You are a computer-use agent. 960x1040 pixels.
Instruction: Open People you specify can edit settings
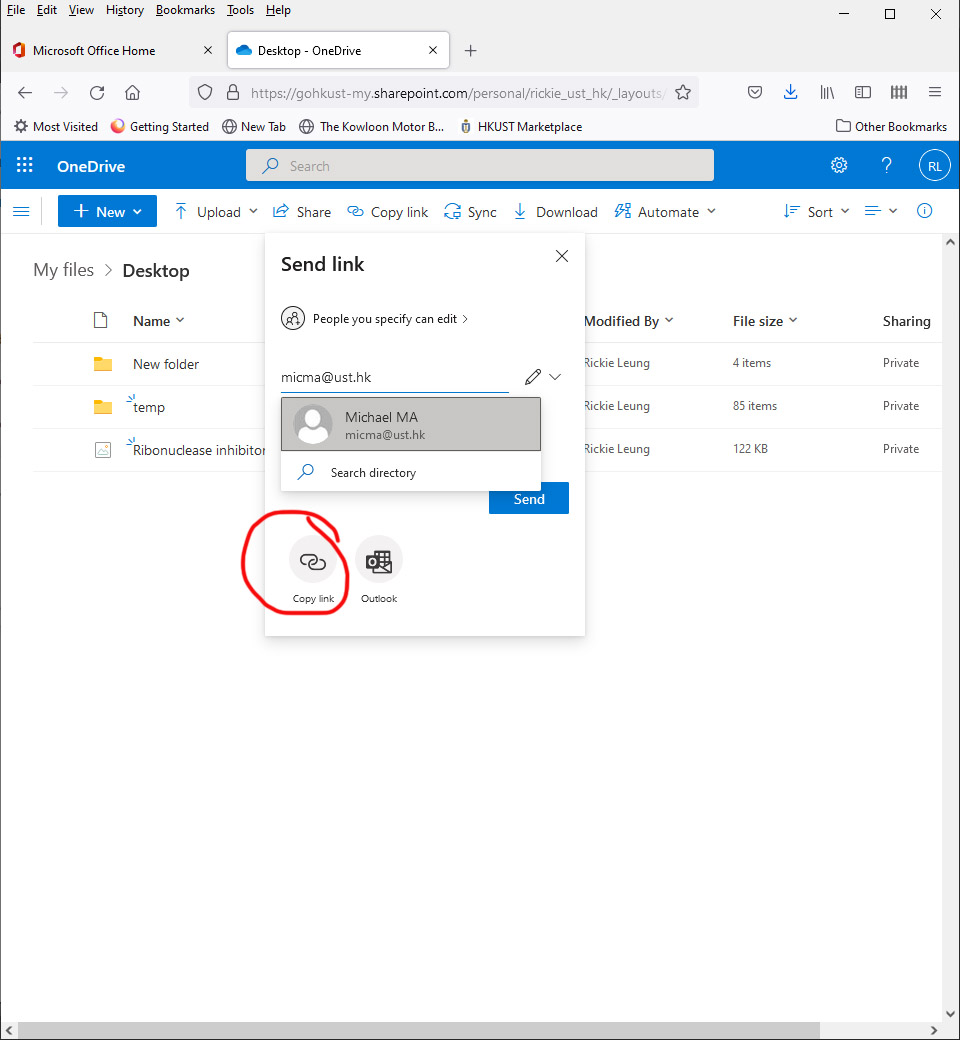click(375, 319)
